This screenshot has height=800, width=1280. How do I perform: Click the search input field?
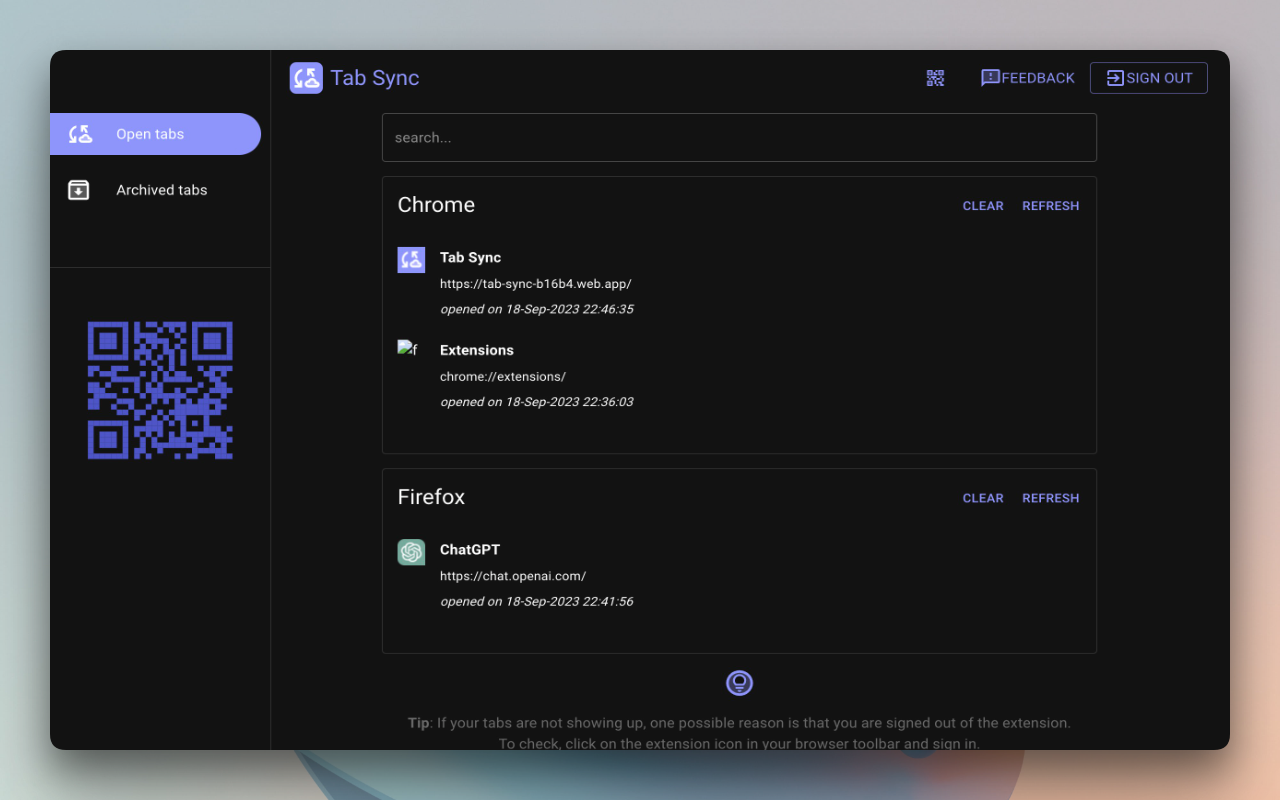pos(739,137)
